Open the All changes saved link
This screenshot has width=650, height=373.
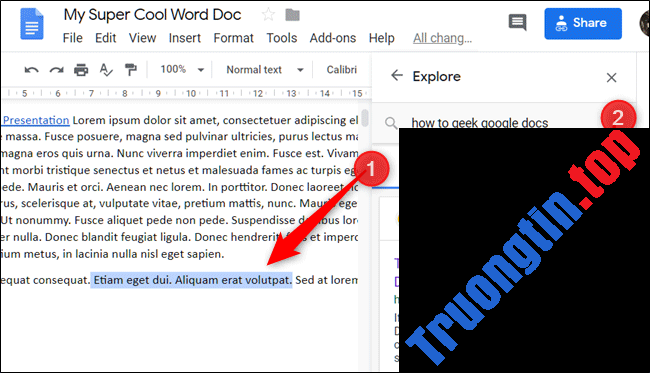pyautogui.click(x=442, y=38)
